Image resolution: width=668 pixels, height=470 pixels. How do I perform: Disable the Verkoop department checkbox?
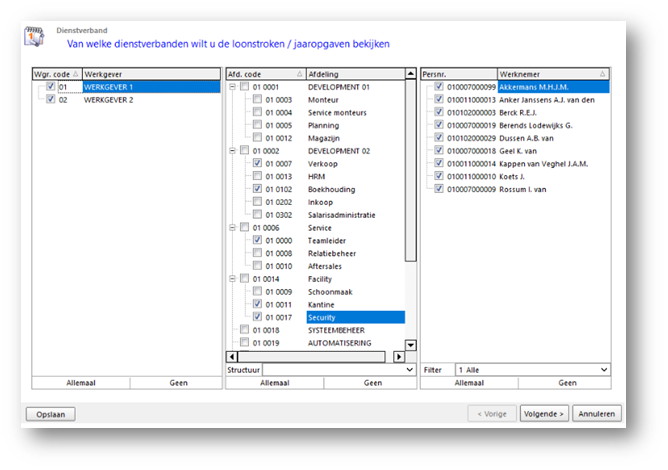[x=257, y=163]
